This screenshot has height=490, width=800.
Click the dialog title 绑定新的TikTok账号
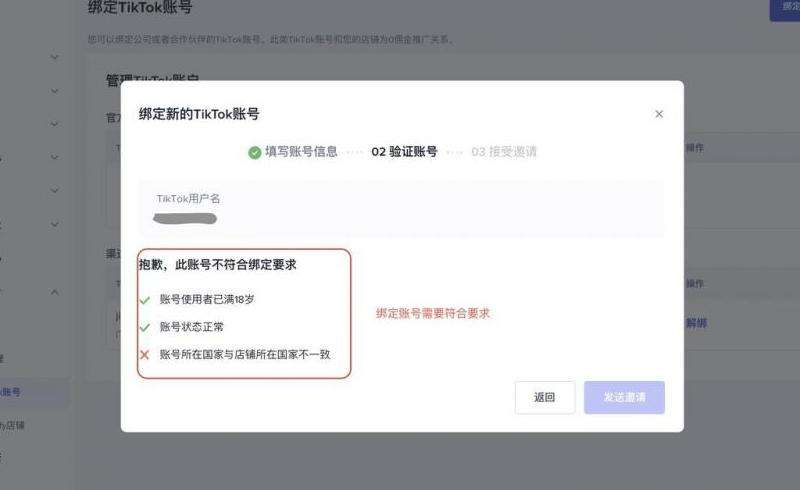pyautogui.click(x=199, y=114)
